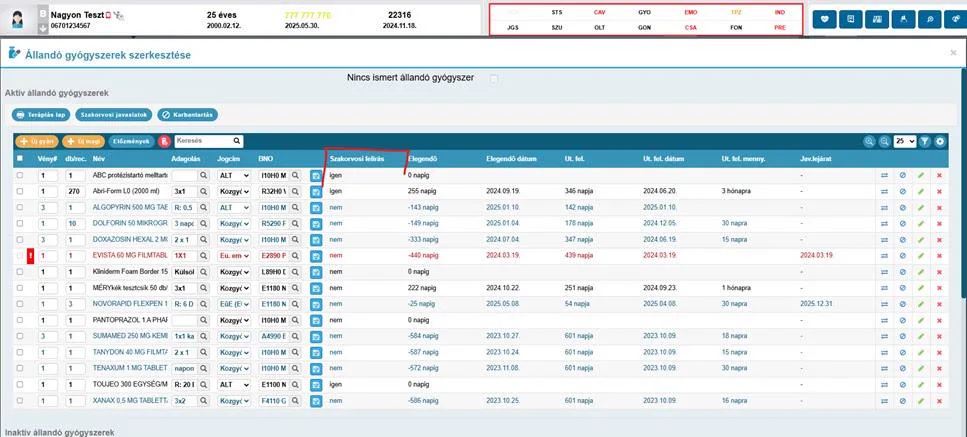Sort the table by the Név column header
The width and height of the screenshot is (967, 437).
[x=99, y=158]
